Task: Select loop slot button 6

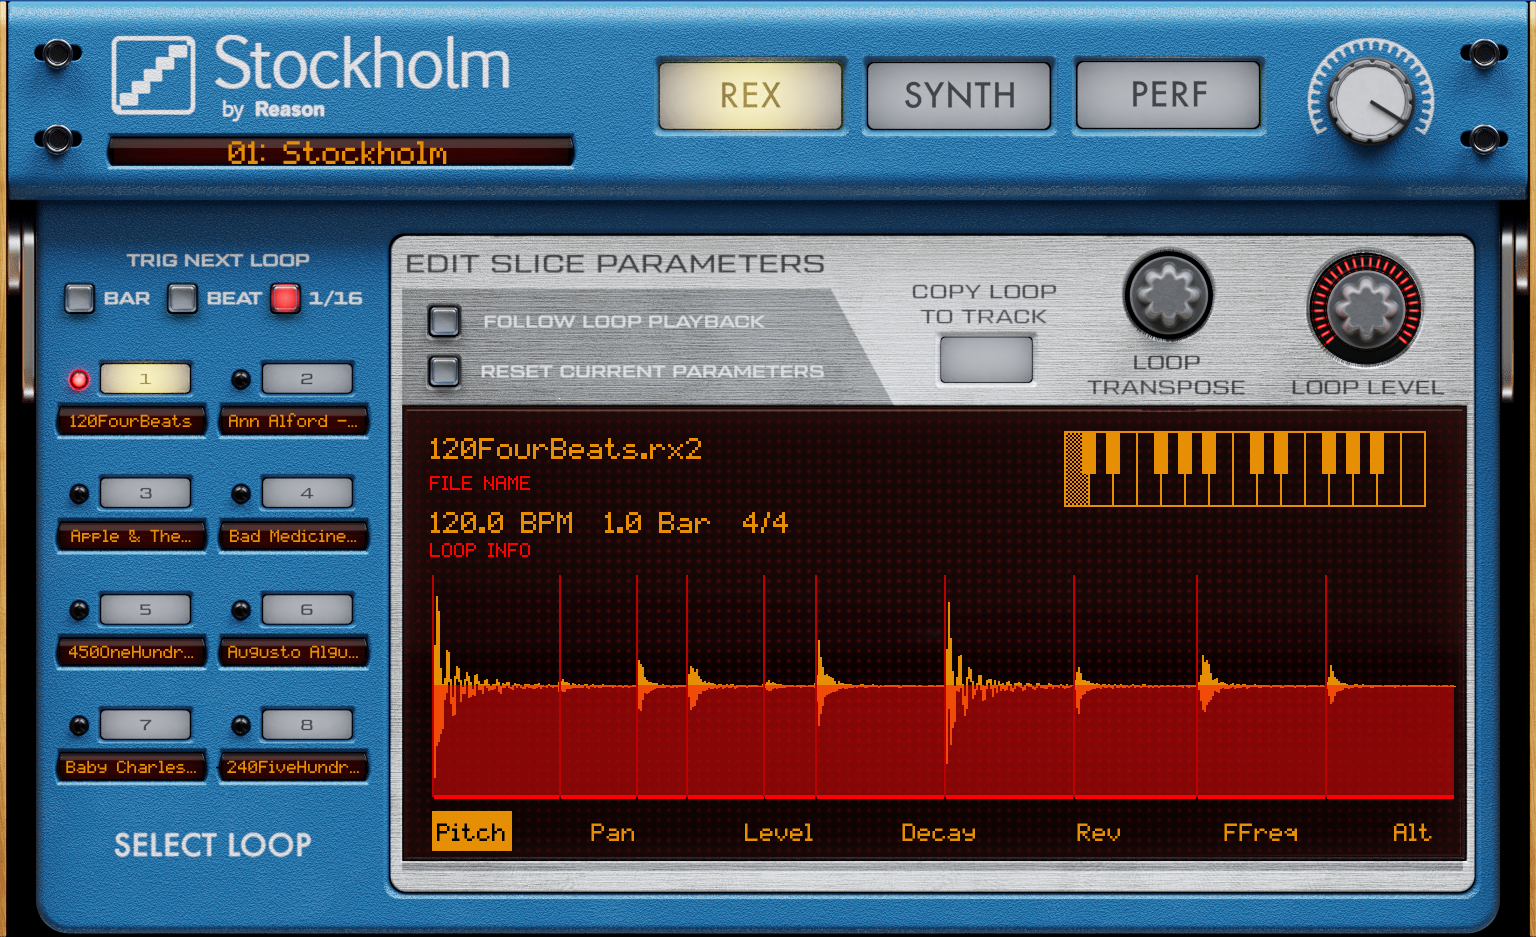Action: tap(307, 609)
